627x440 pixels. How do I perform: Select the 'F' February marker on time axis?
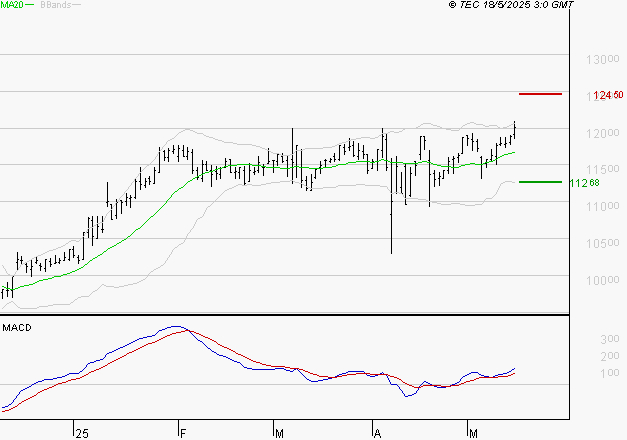pos(182,433)
